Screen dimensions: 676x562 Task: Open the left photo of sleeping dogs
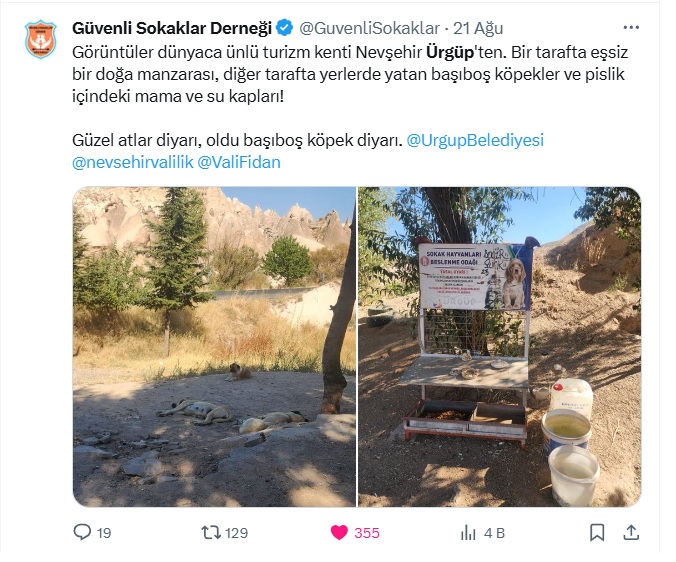click(x=214, y=347)
